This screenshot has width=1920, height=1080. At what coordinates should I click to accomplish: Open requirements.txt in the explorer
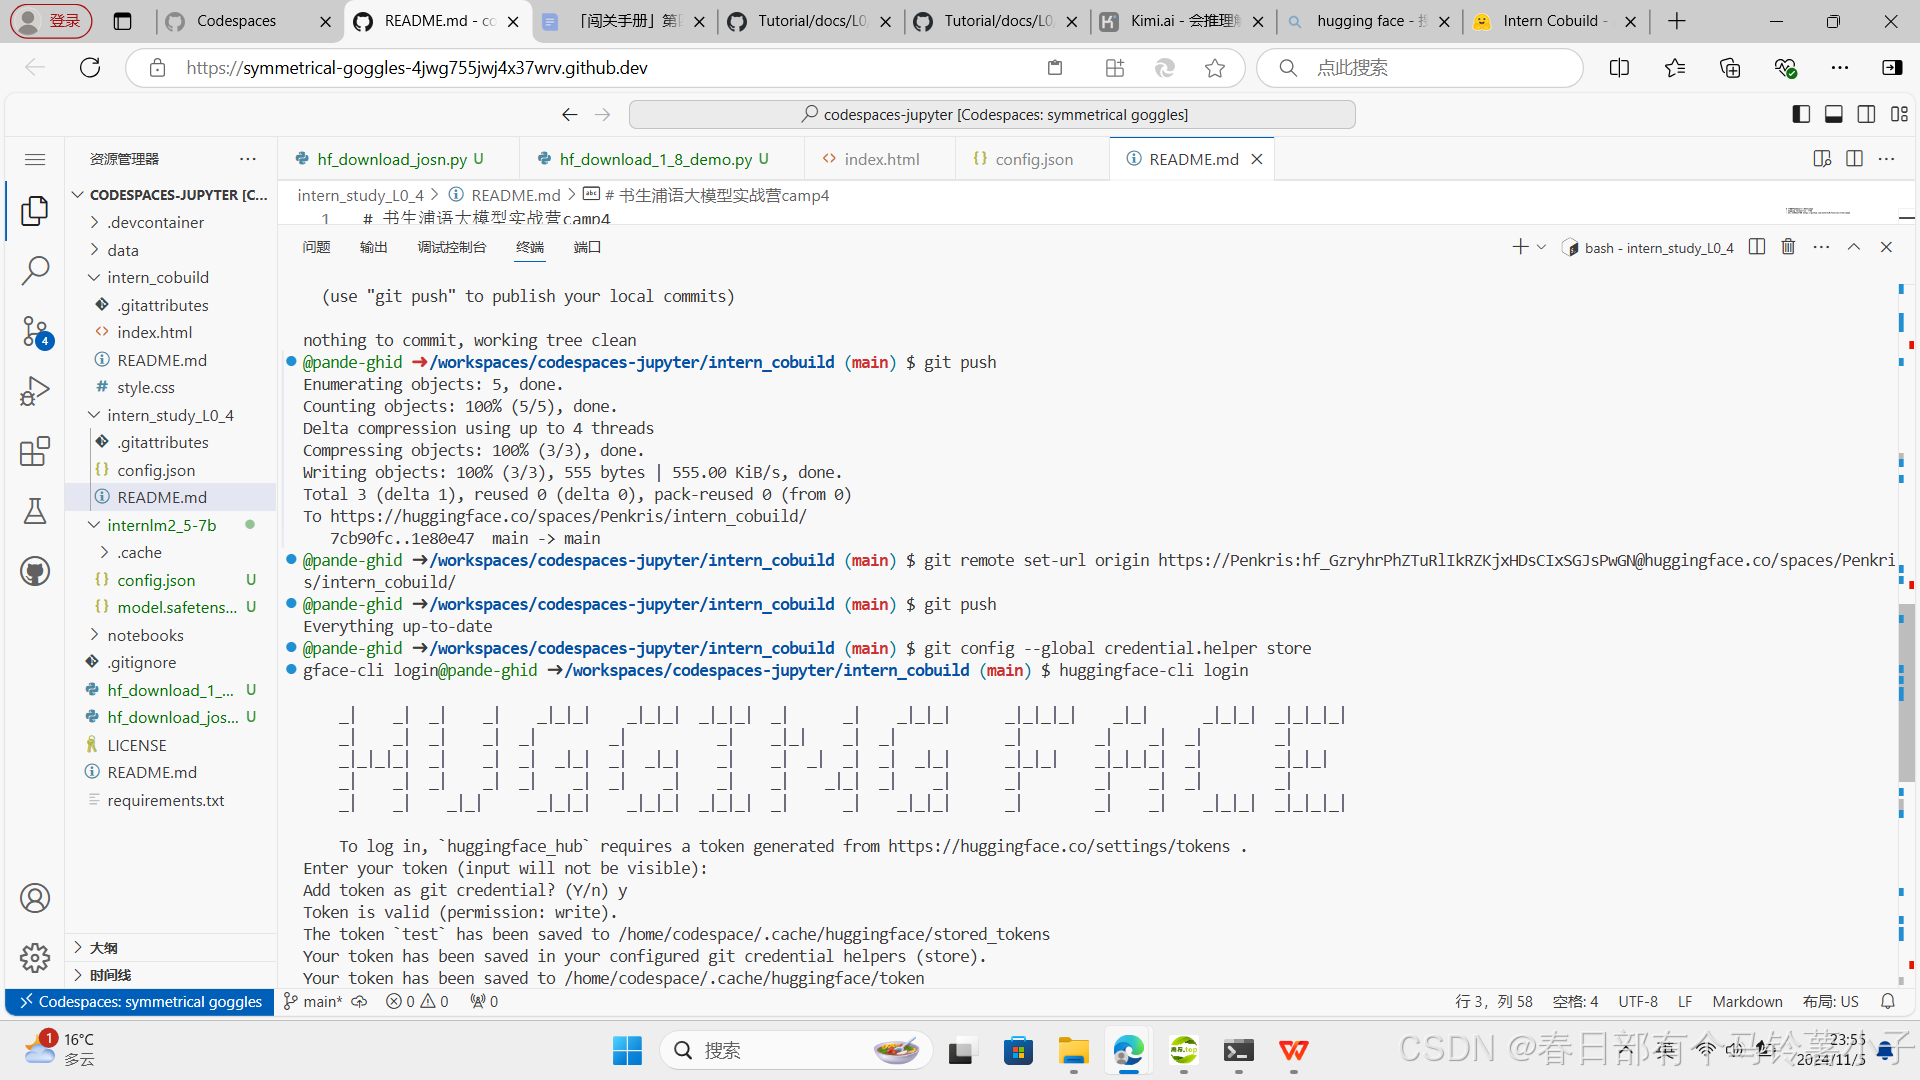tap(166, 800)
